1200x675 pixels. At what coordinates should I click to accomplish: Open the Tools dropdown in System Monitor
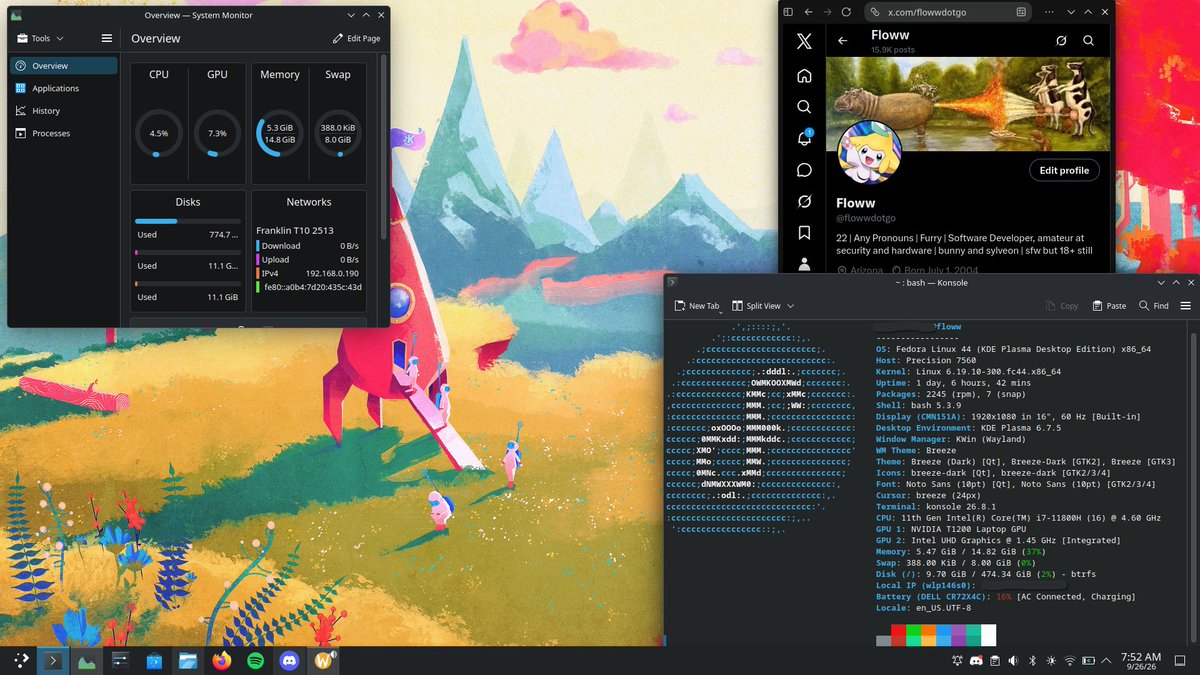[x=40, y=38]
